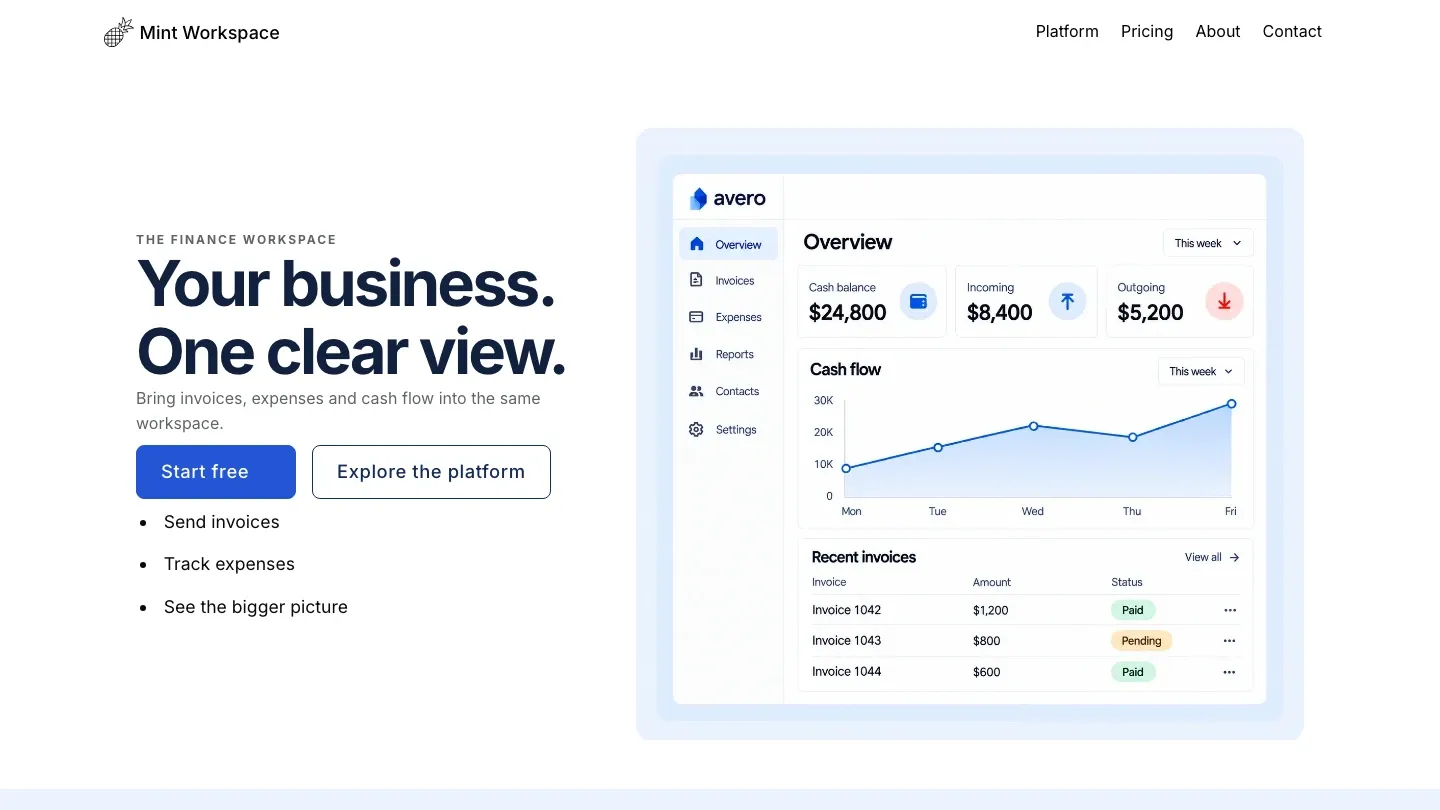Select Contact in the top navigation
Screen dimensions: 1440x810
pyautogui.click(x=1292, y=31)
